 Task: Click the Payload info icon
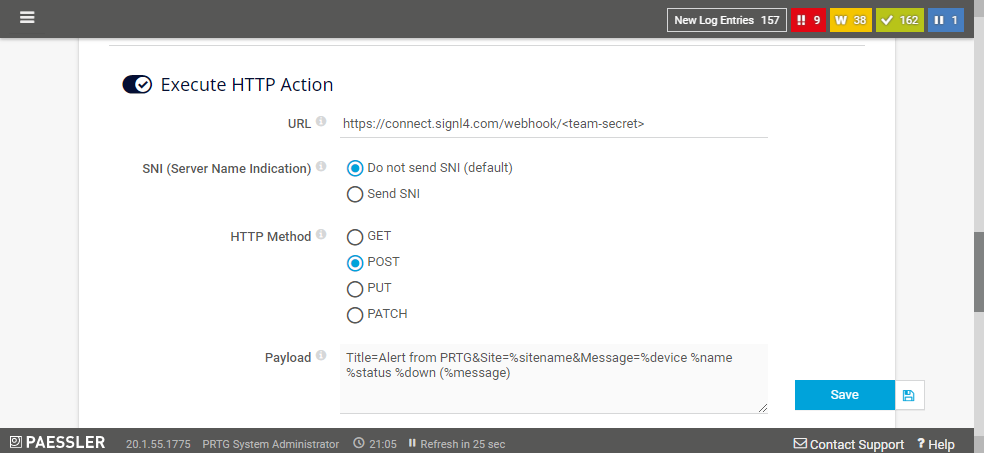coord(321,356)
